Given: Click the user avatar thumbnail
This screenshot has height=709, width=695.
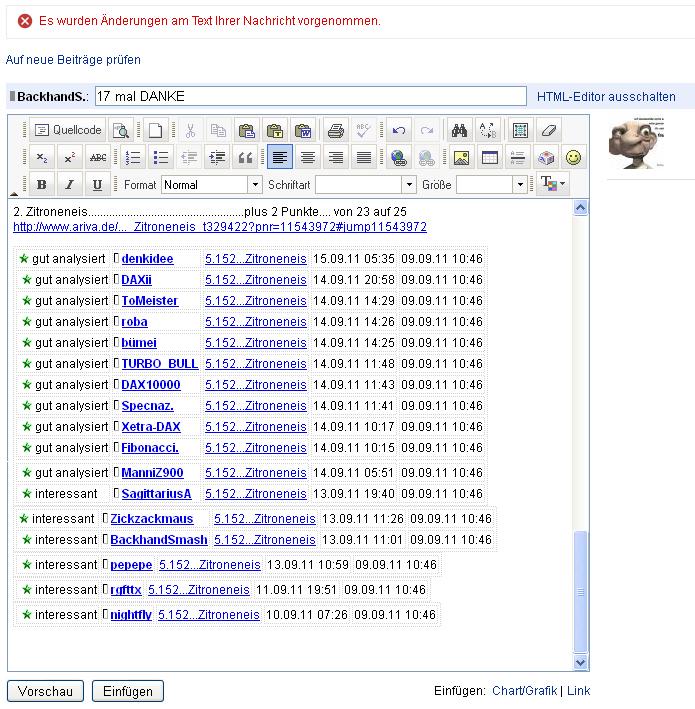Looking at the screenshot, I should point(636,143).
